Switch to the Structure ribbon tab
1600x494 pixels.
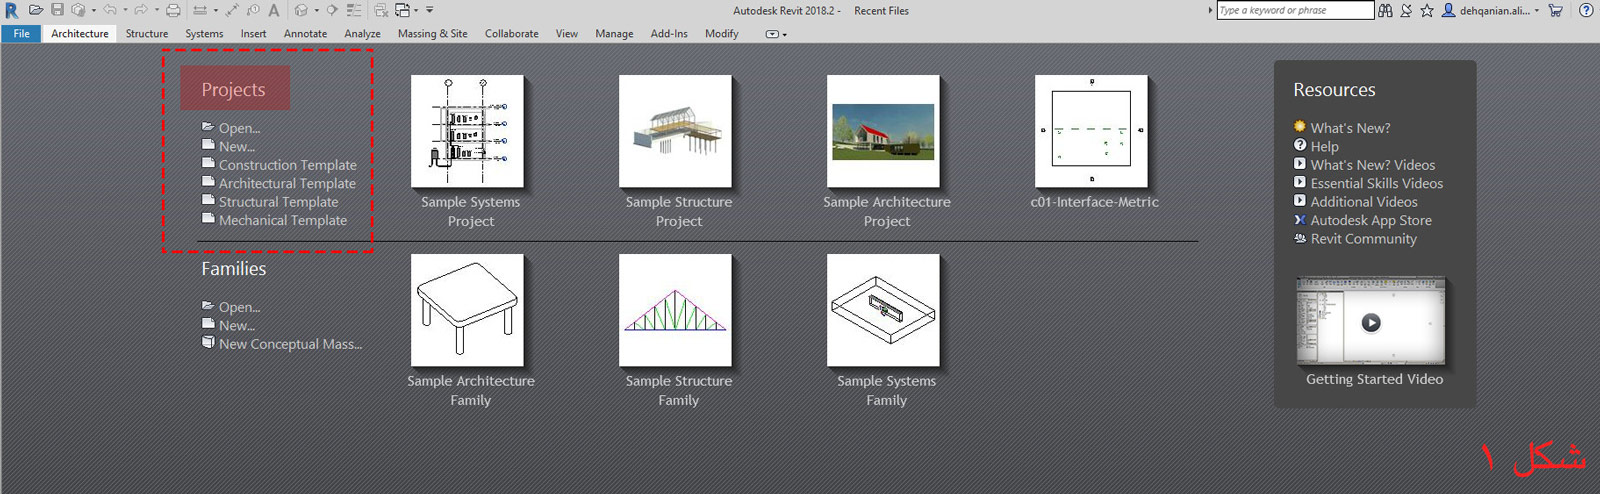(147, 34)
